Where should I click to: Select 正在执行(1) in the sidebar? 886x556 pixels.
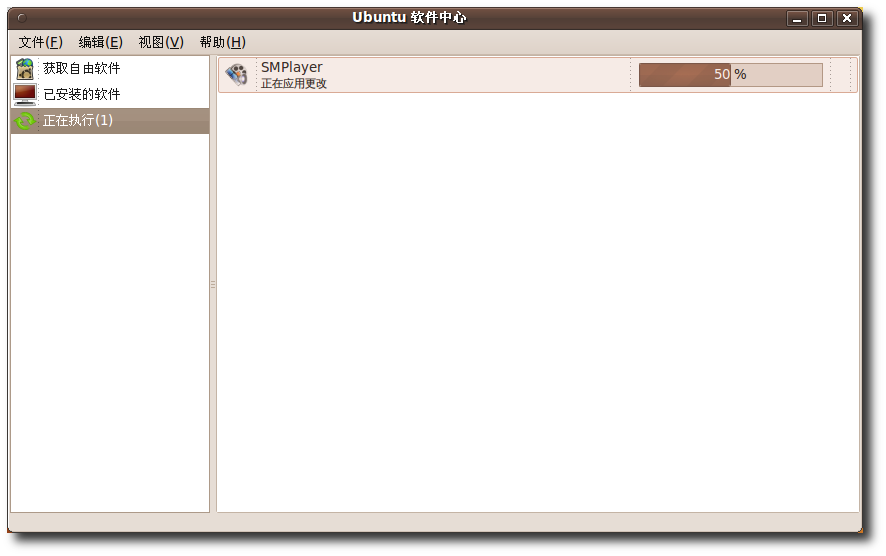pyautogui.click(x=110, y=120)
